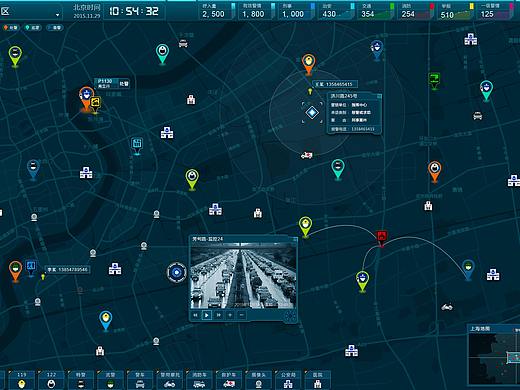The height and width of the screenshot is (390, 520).
Task: Rewind the 监控24 surveillance video
Action: [x=195, y=315]
